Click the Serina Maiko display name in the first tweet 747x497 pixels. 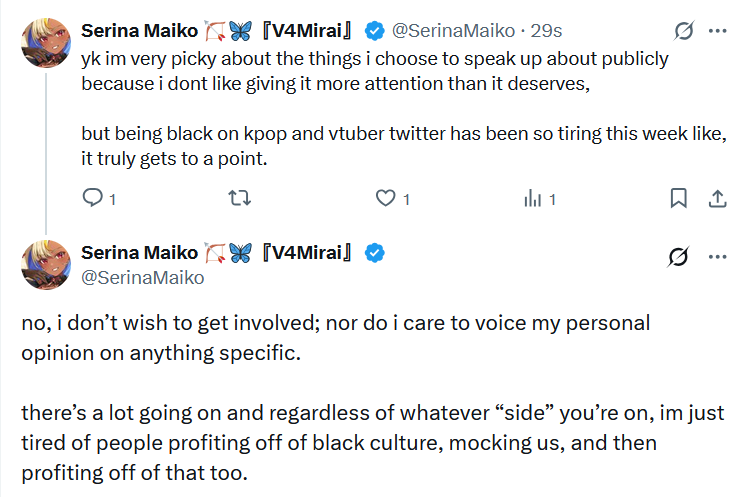(x=140, y=31)
